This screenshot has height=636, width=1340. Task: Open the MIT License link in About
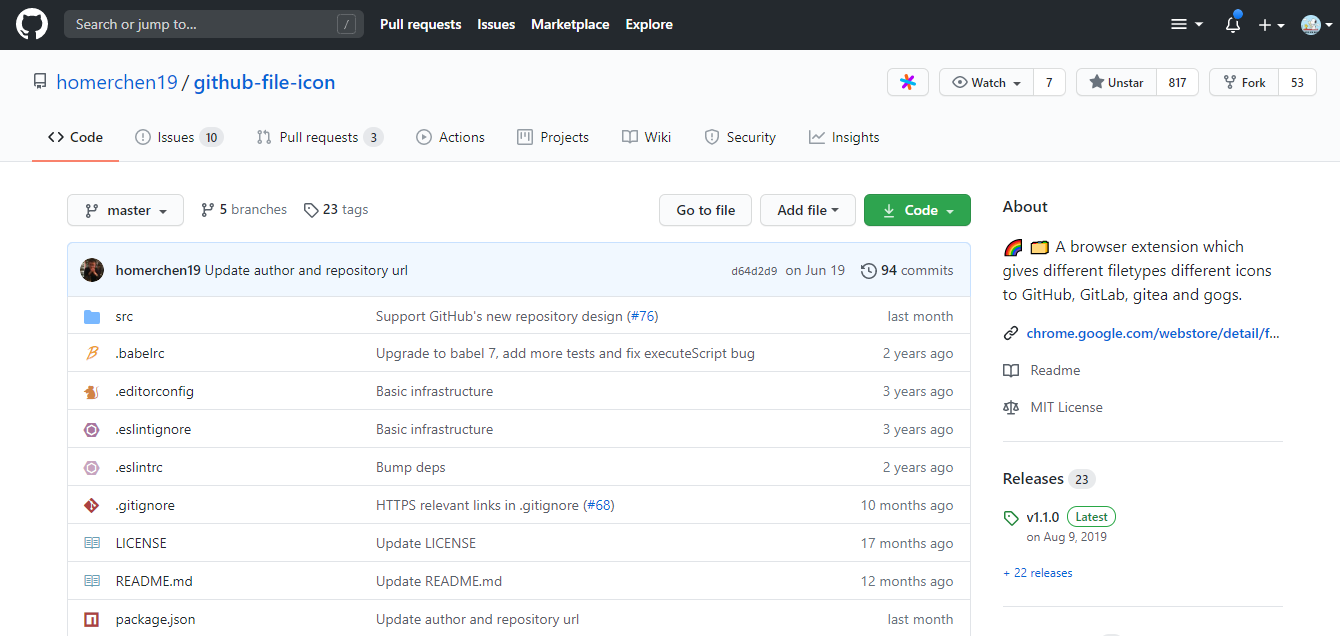click(x=1066, y=407)
